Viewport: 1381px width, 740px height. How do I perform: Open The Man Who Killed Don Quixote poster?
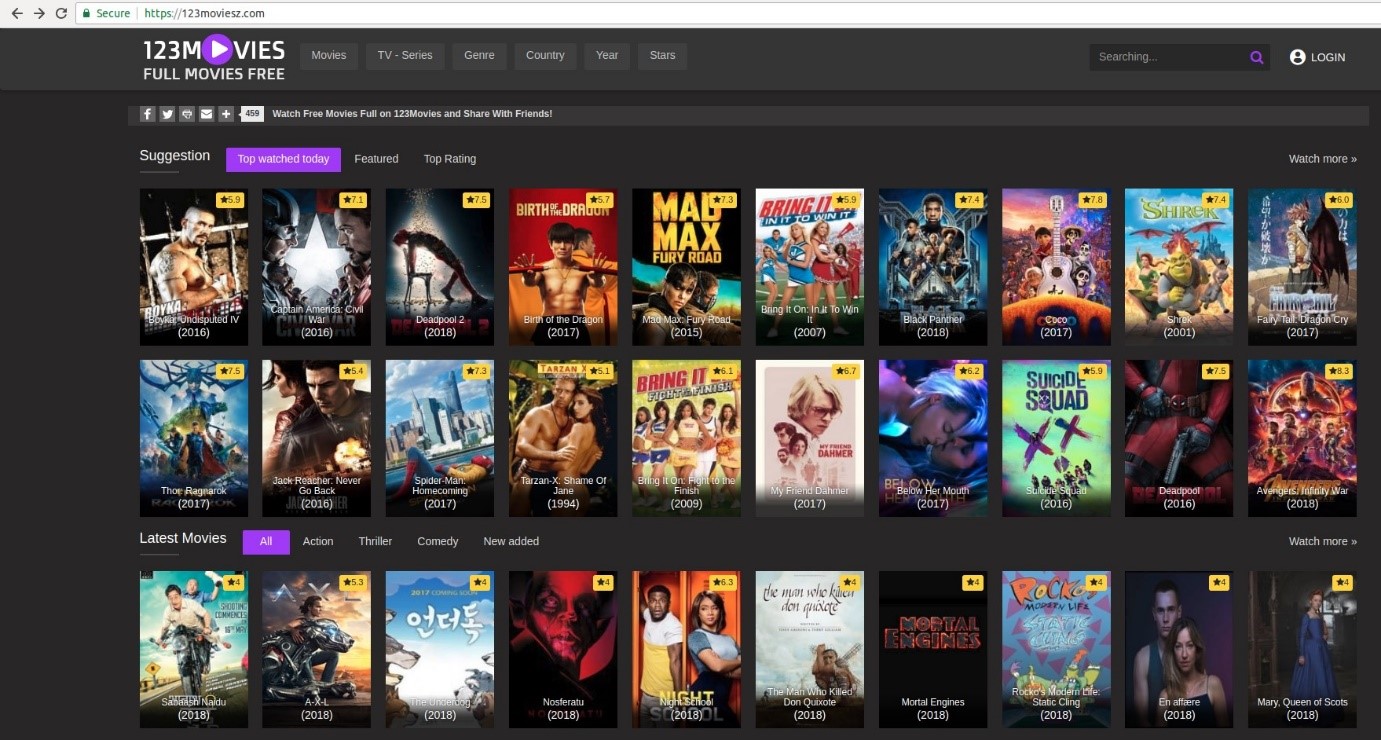point(810,649)
